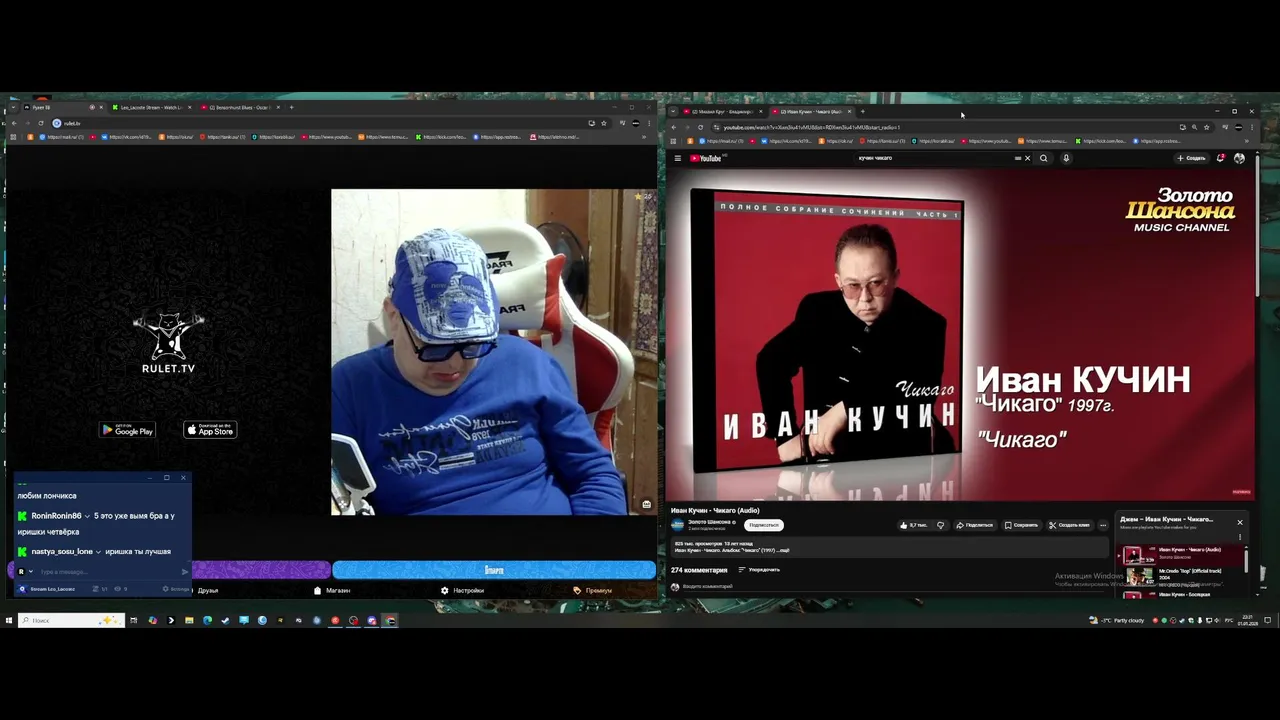
Task: Open taskbar clock and date
Action: pyautogui.click(x=1248, y=620)
